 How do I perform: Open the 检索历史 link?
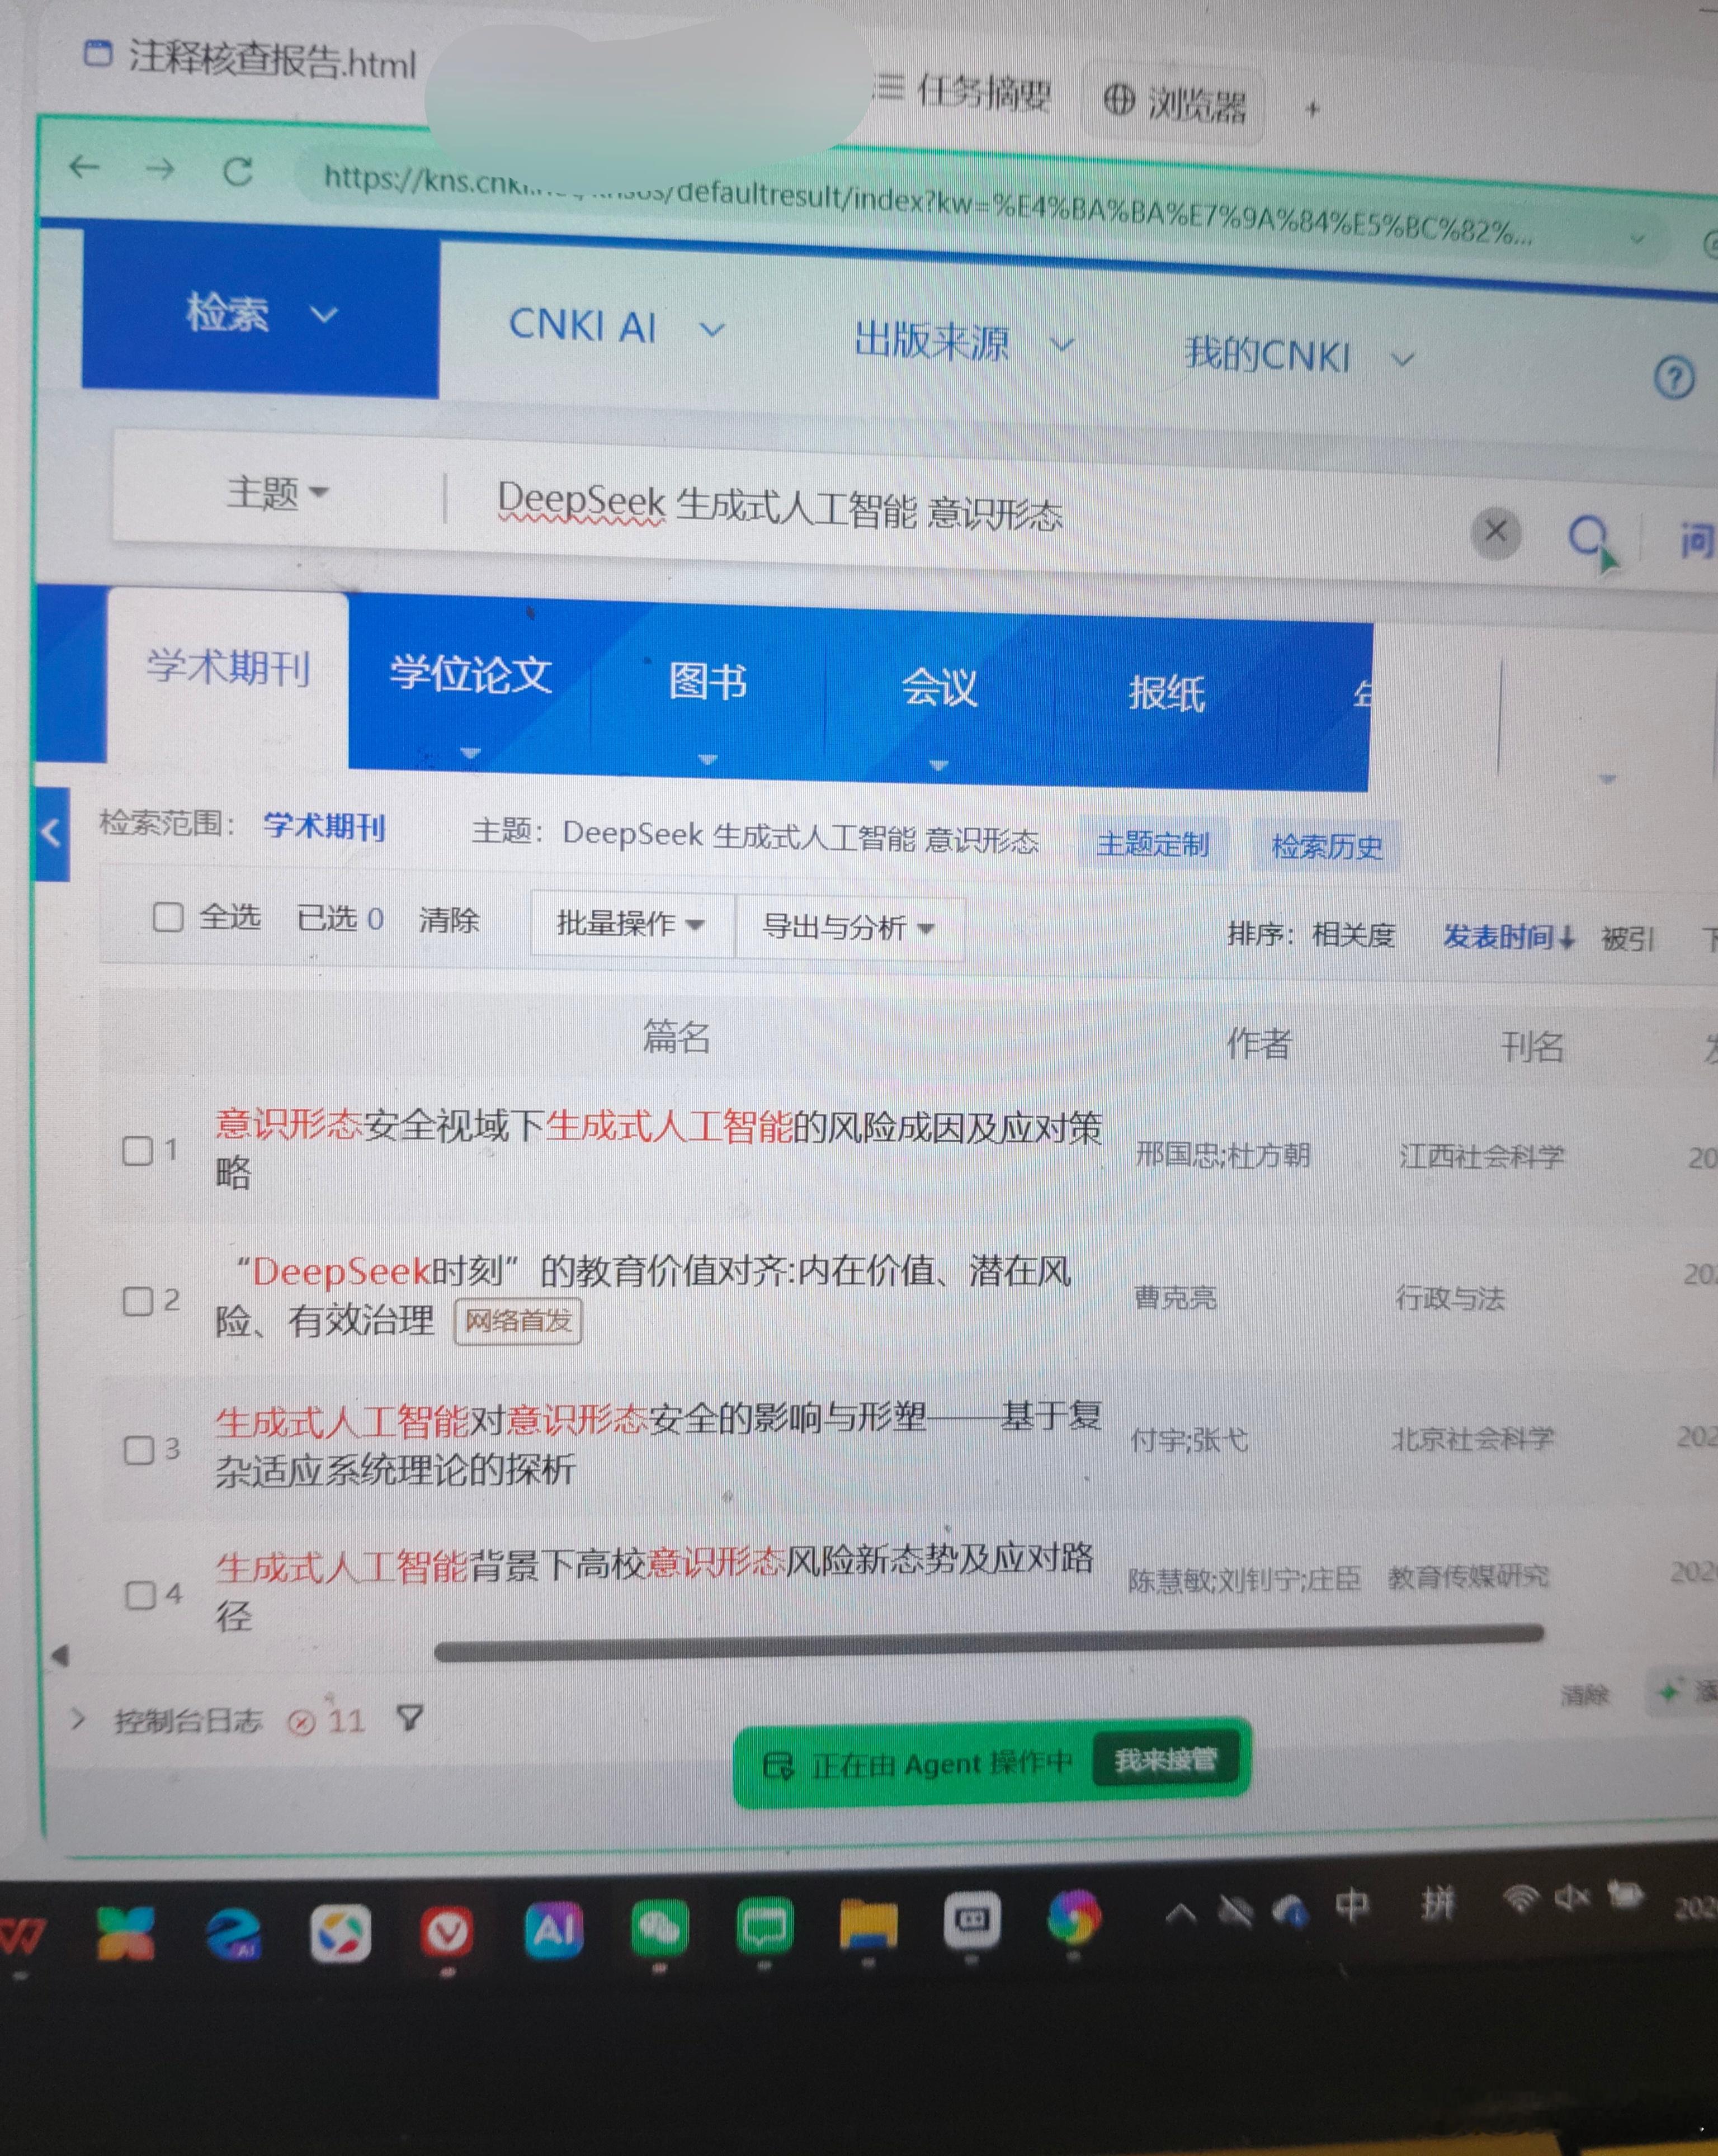click(1327, 847)
